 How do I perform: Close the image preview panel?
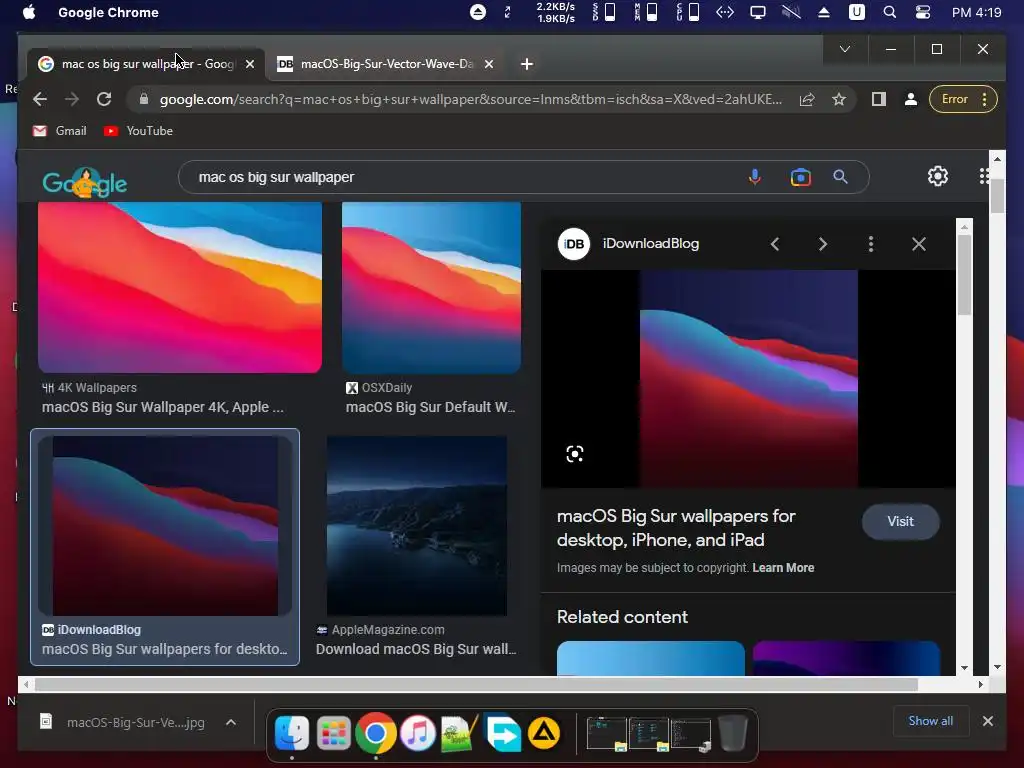(x=919, y=244)
